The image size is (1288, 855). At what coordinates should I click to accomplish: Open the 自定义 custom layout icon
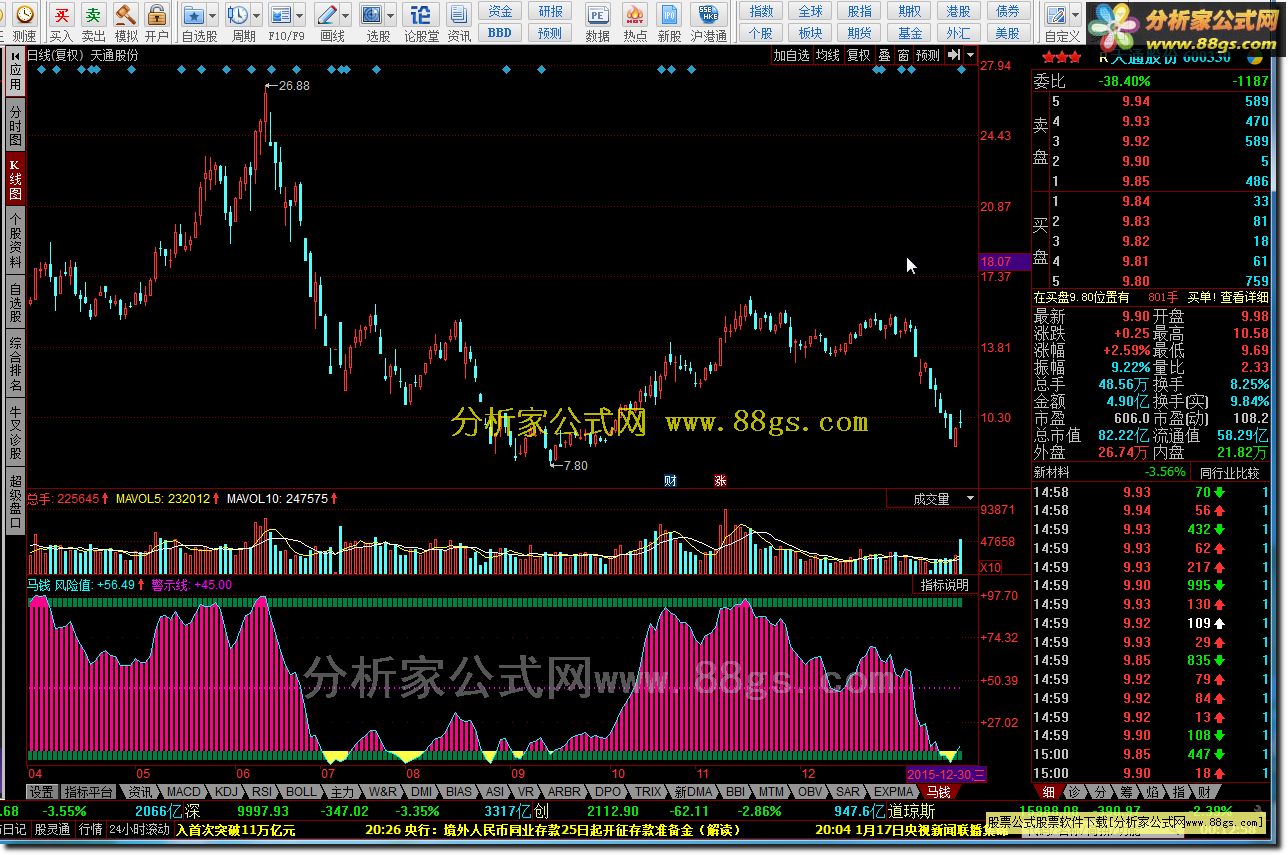click(1055, 15)
